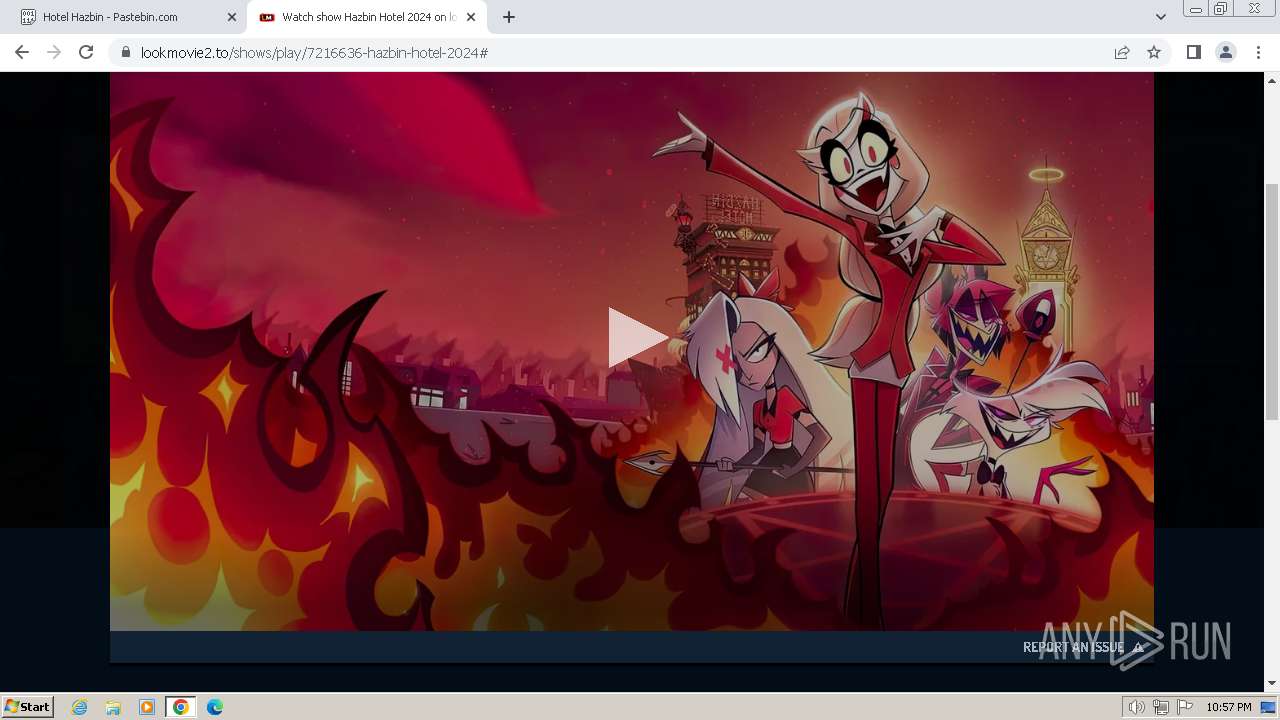Select the Watch show Hazbin Hotel tab
The image size is (1280, 720).
(x=368, y=17)
